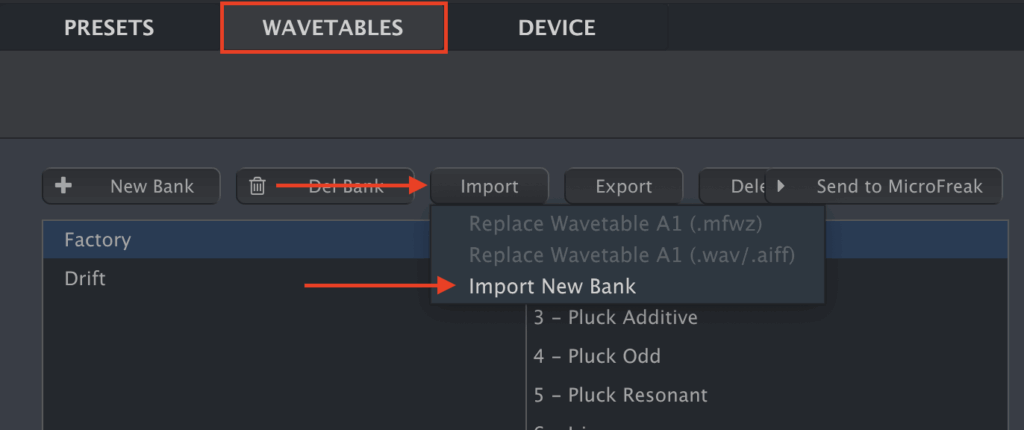Image resolution: width=1024 pixels, height=430 pixels.
Task: Click the Send to MicroFreak button
Action: tap(884, 186)
